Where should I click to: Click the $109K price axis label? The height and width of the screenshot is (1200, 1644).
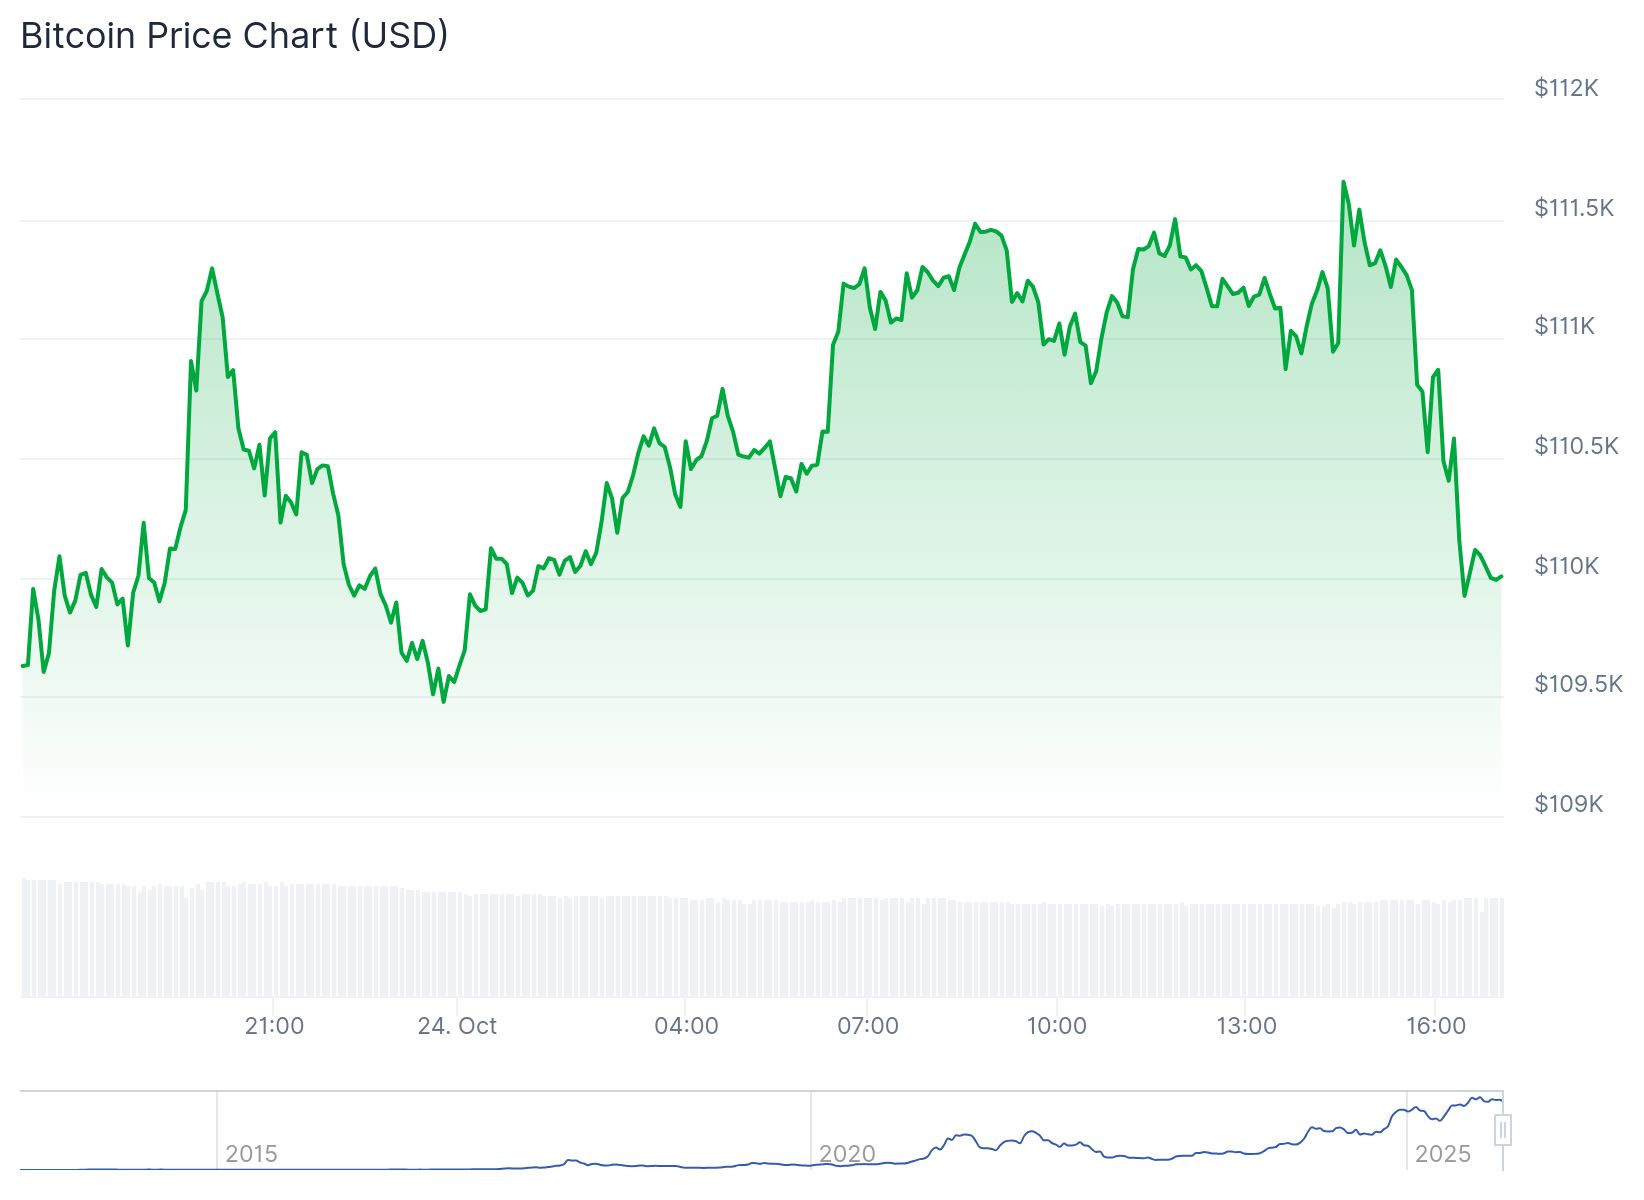pyautogui.click(x=1568, y=804)
